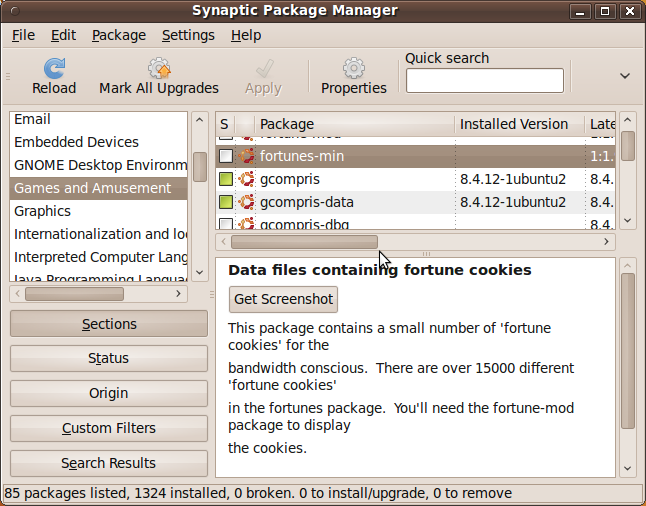Switch to Origin filter view

[x=109, y=394]
